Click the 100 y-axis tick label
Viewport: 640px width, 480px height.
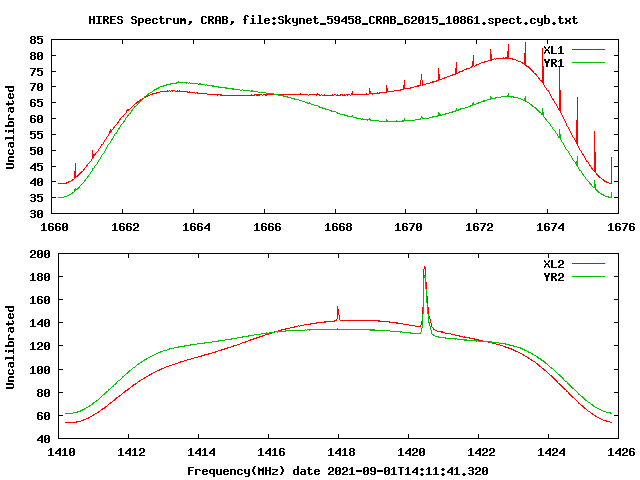coord(40,370)
